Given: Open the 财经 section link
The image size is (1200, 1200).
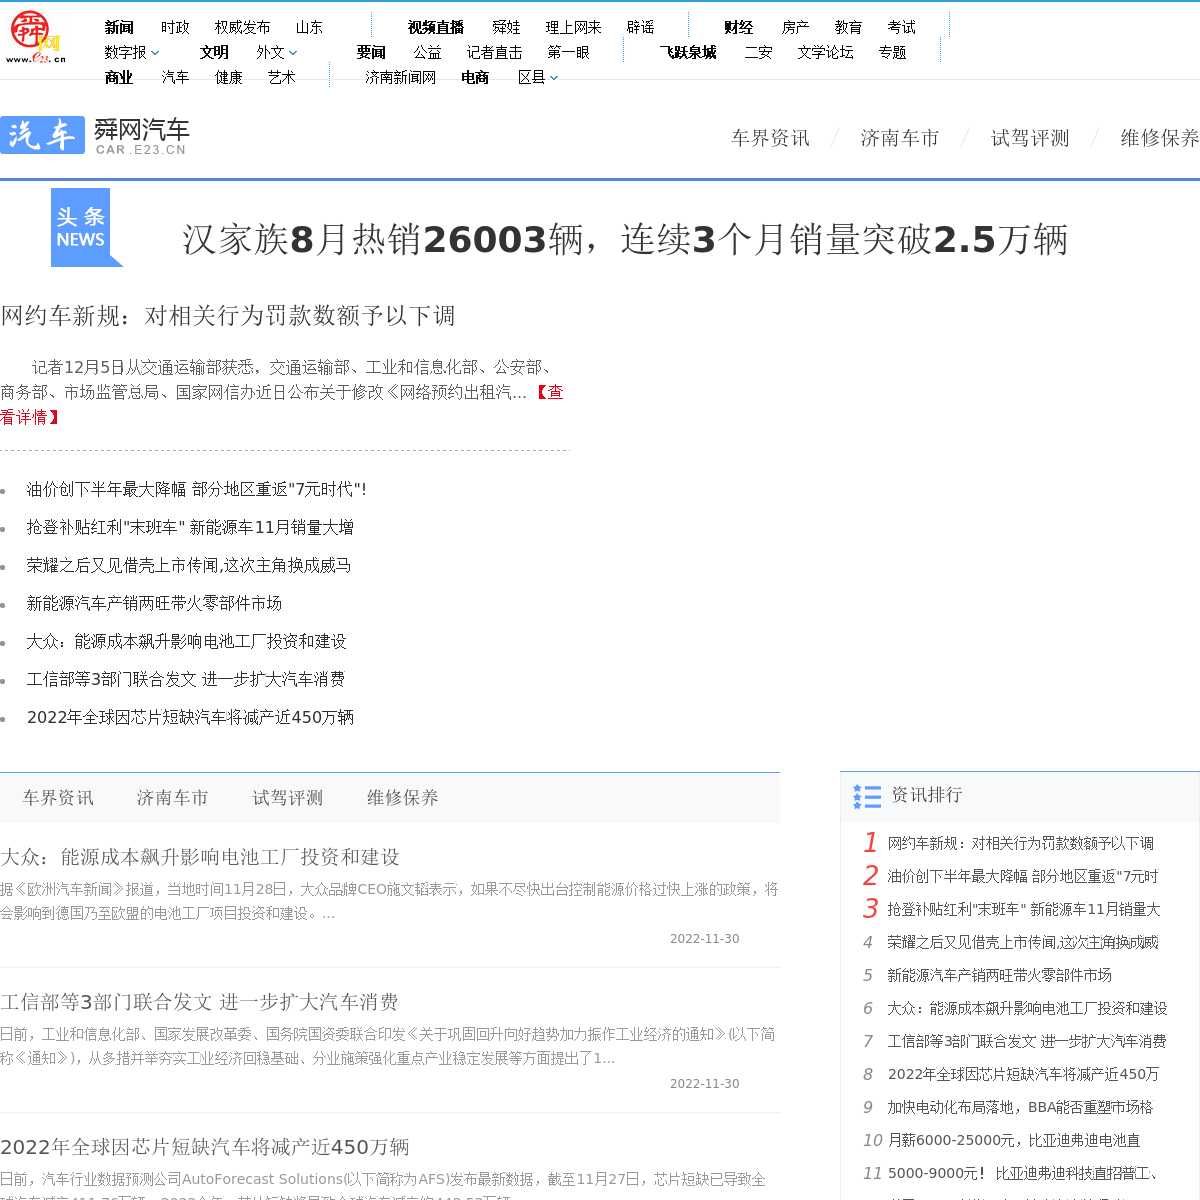Looking at the screenshot, I should pos(738,28).
